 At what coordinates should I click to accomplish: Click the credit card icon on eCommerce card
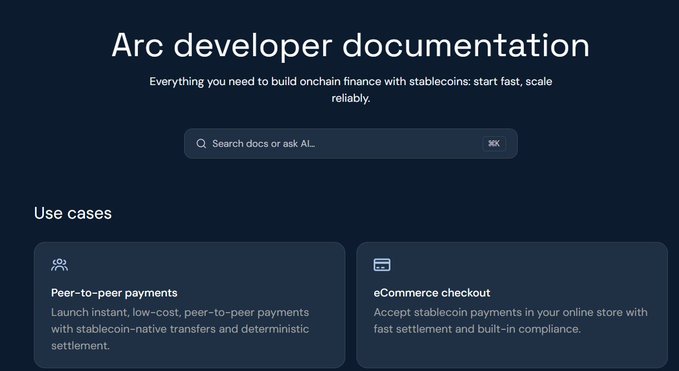coord(382,265)
